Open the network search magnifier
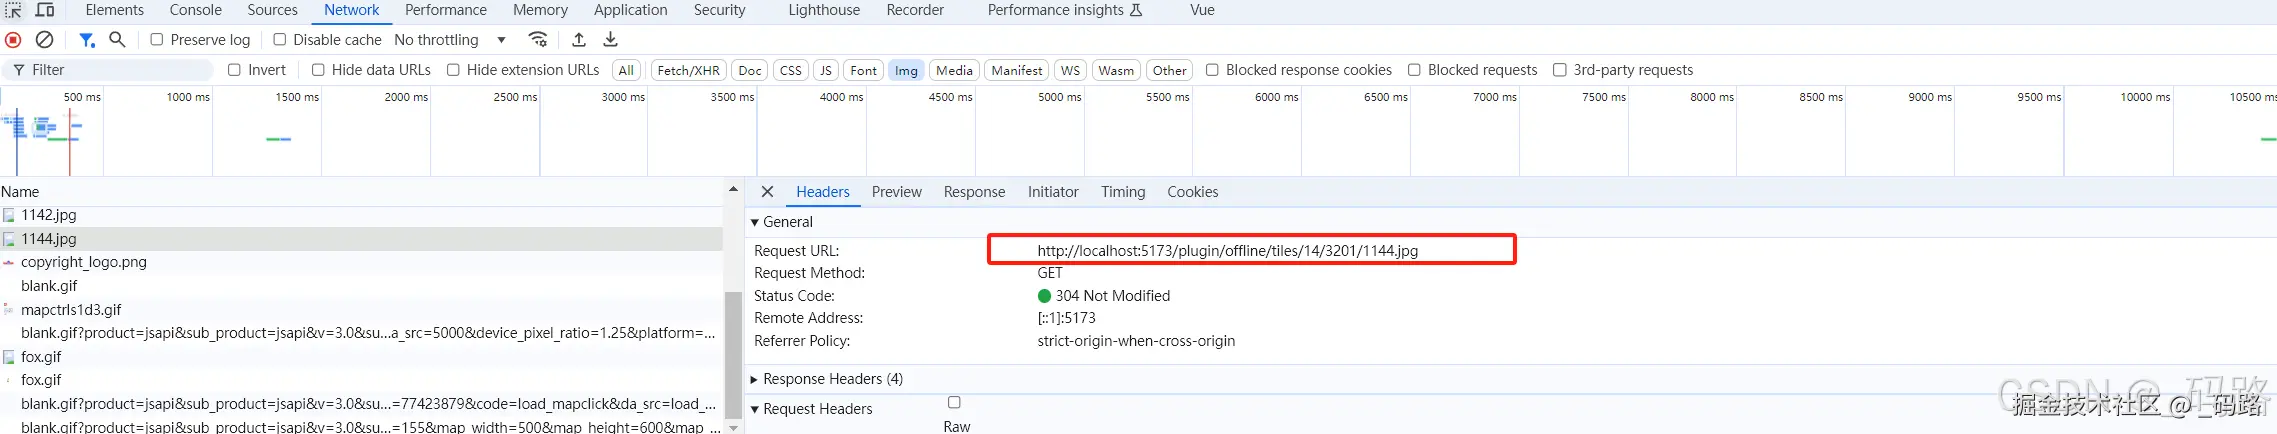This screenshot has height=434, width=2277. point(117,40)
